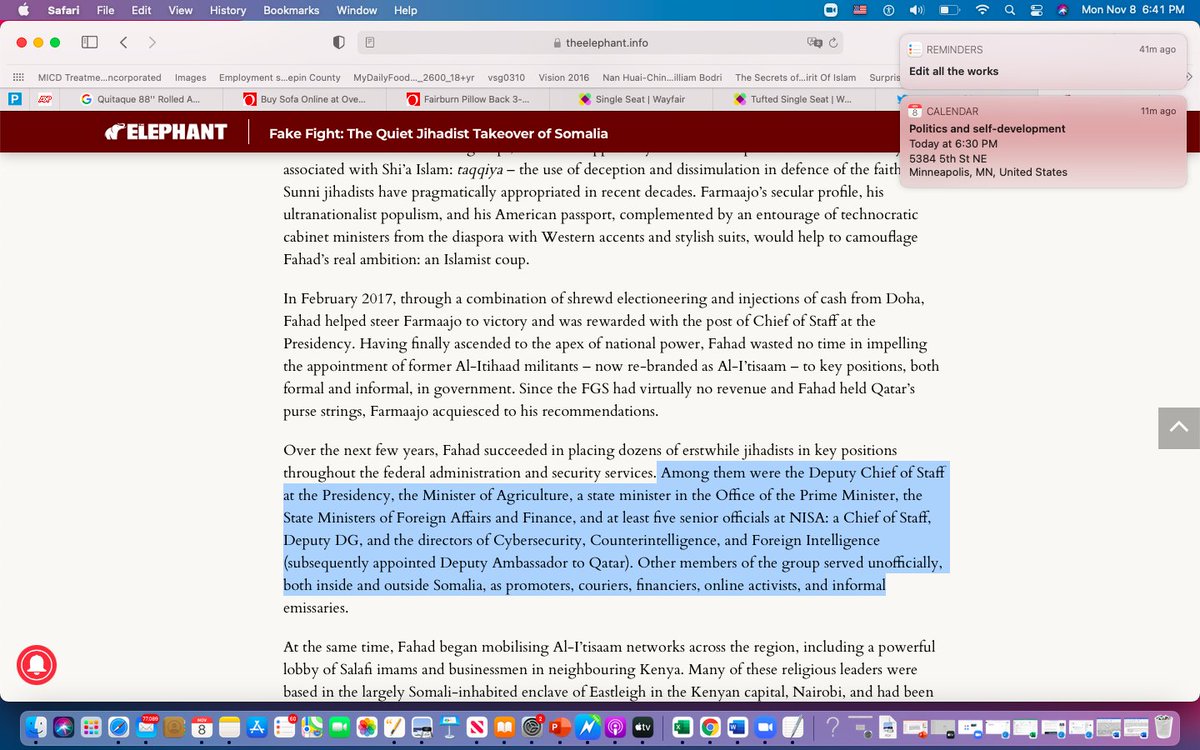
Task: Open Notes from the Dock
Action: 230,727
